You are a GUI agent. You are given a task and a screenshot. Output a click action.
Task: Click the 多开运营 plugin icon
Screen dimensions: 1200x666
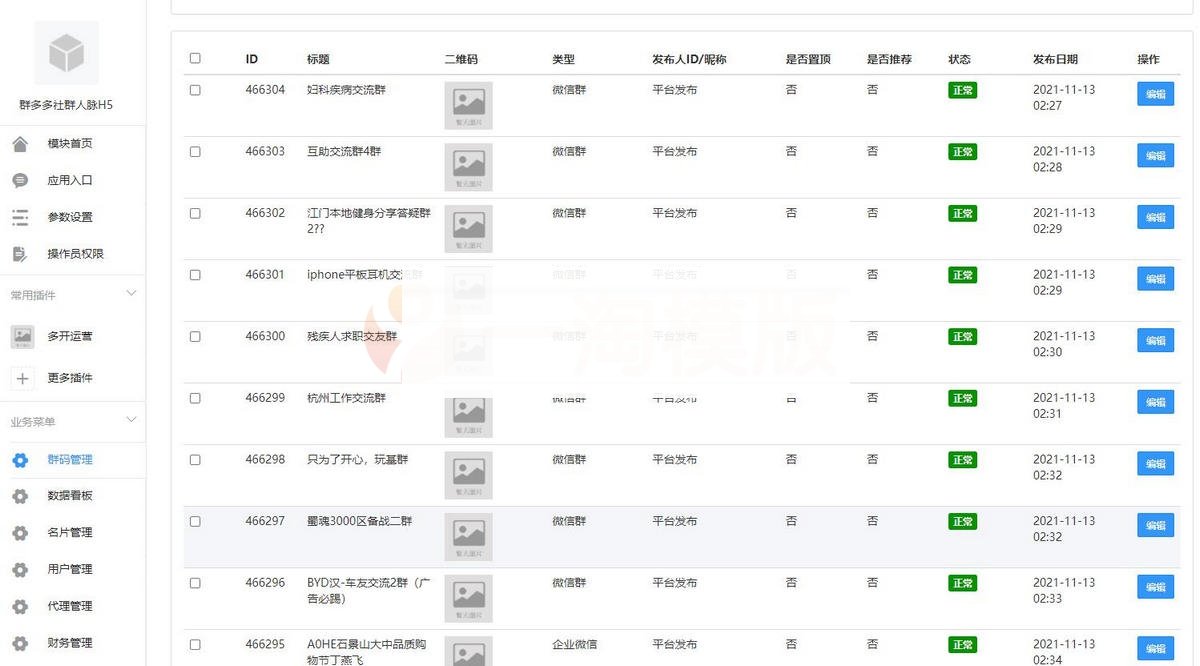(x=22, y=337)
